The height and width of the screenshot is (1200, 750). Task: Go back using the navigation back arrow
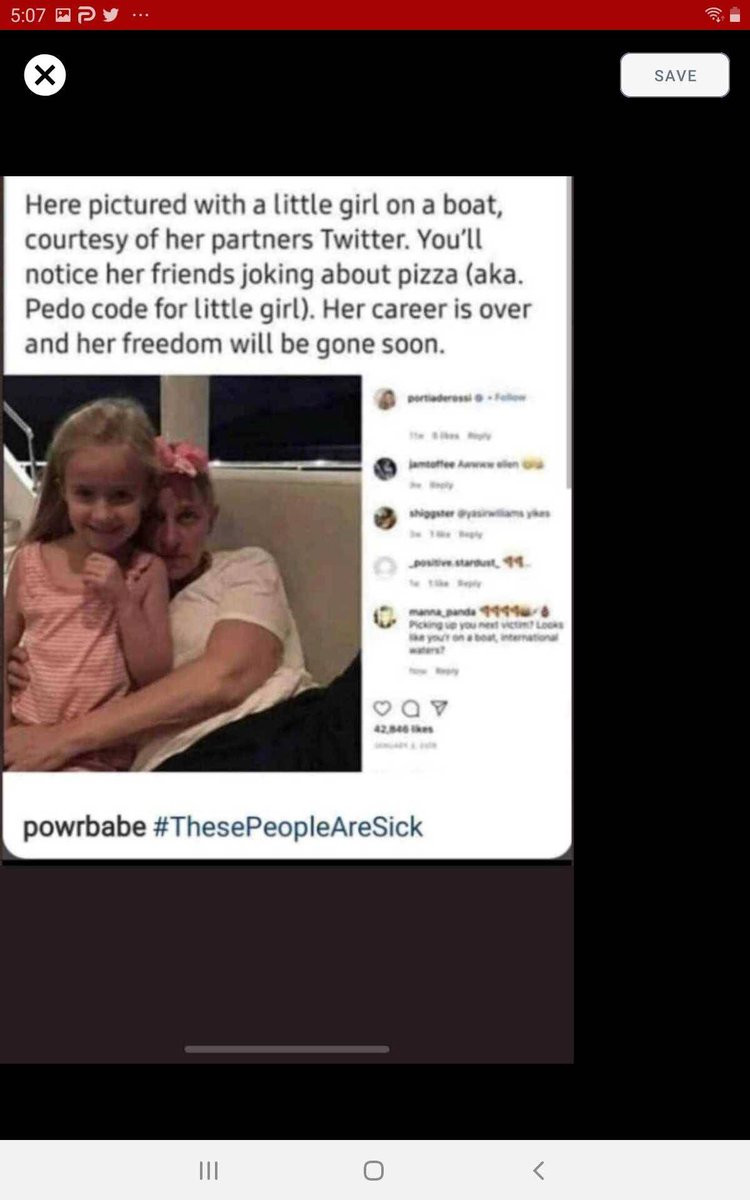click(x=539, y=1171)
